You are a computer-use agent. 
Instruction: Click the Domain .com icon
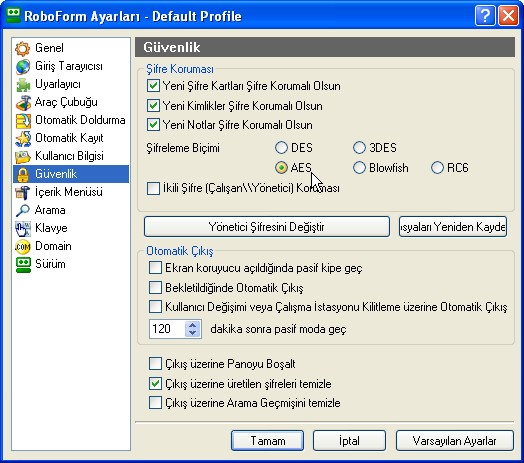pyautogui.click(x=23, y=247)
